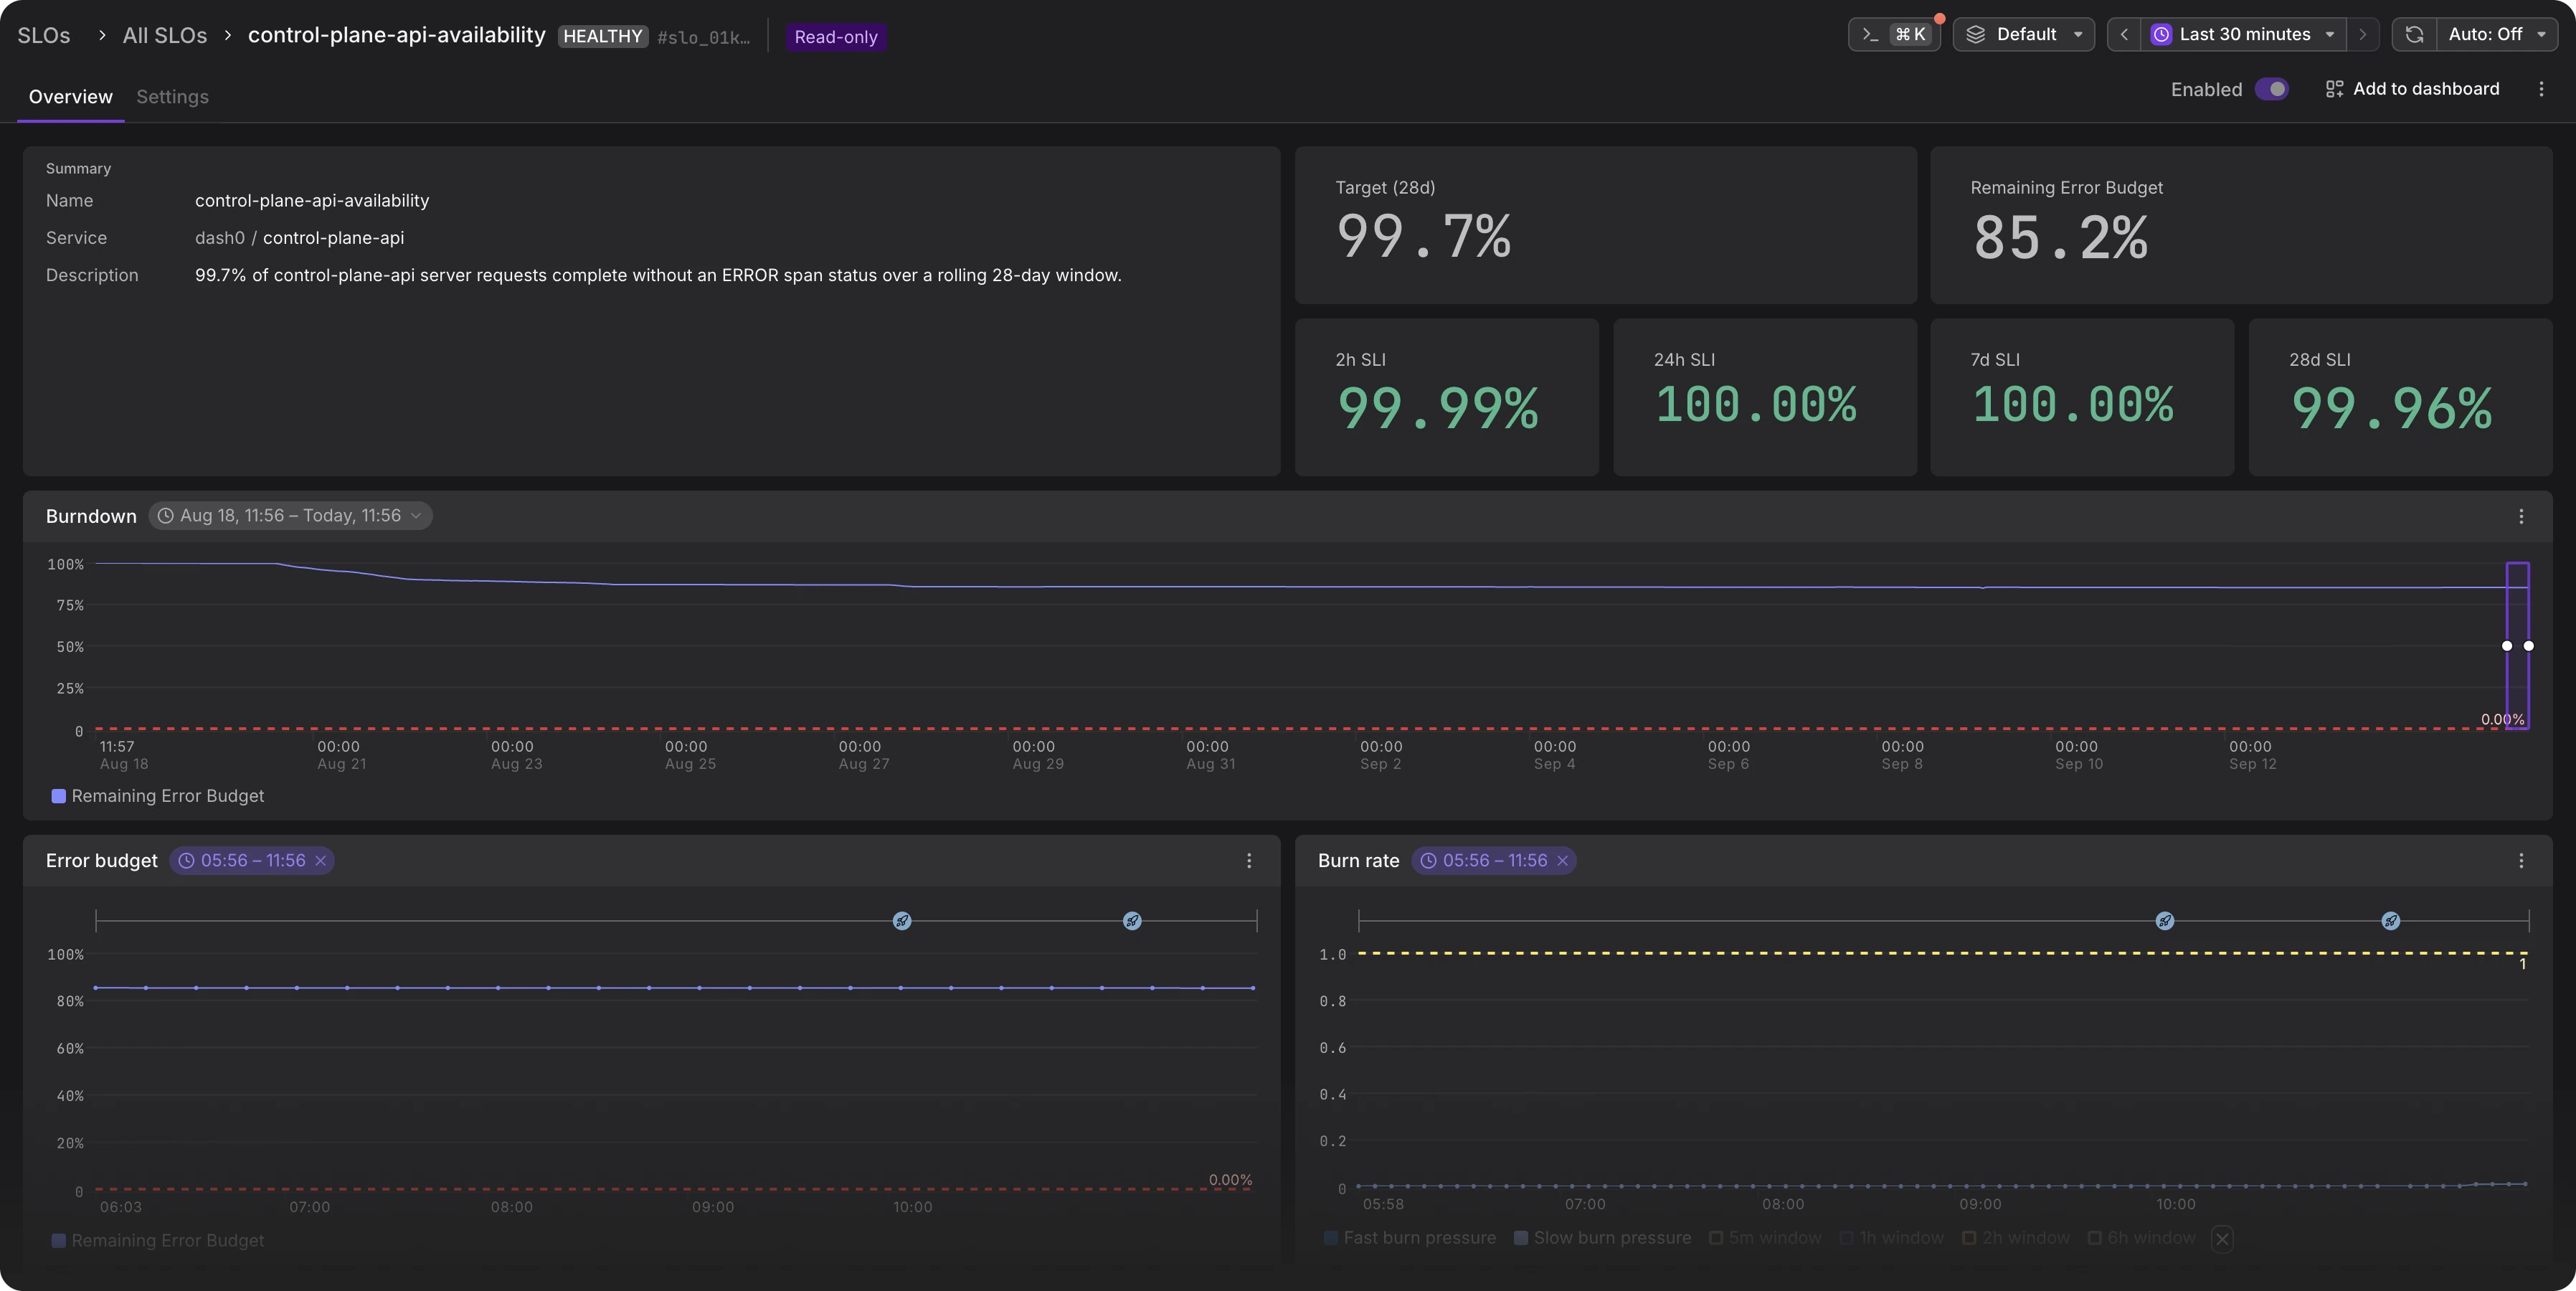This screenshot has width=2576, height=1291.
Task: Open the Error budget panel options menu
Action: 1249,861
